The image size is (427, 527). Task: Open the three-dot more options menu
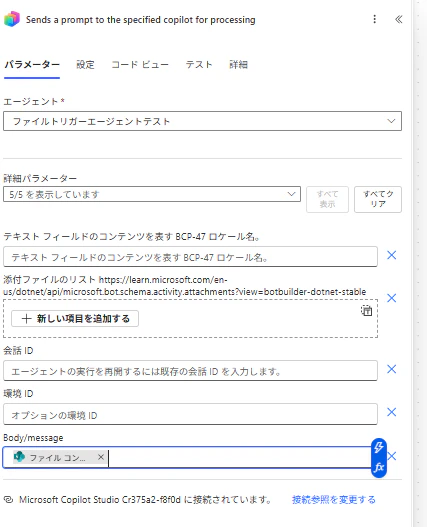[375, 19]
